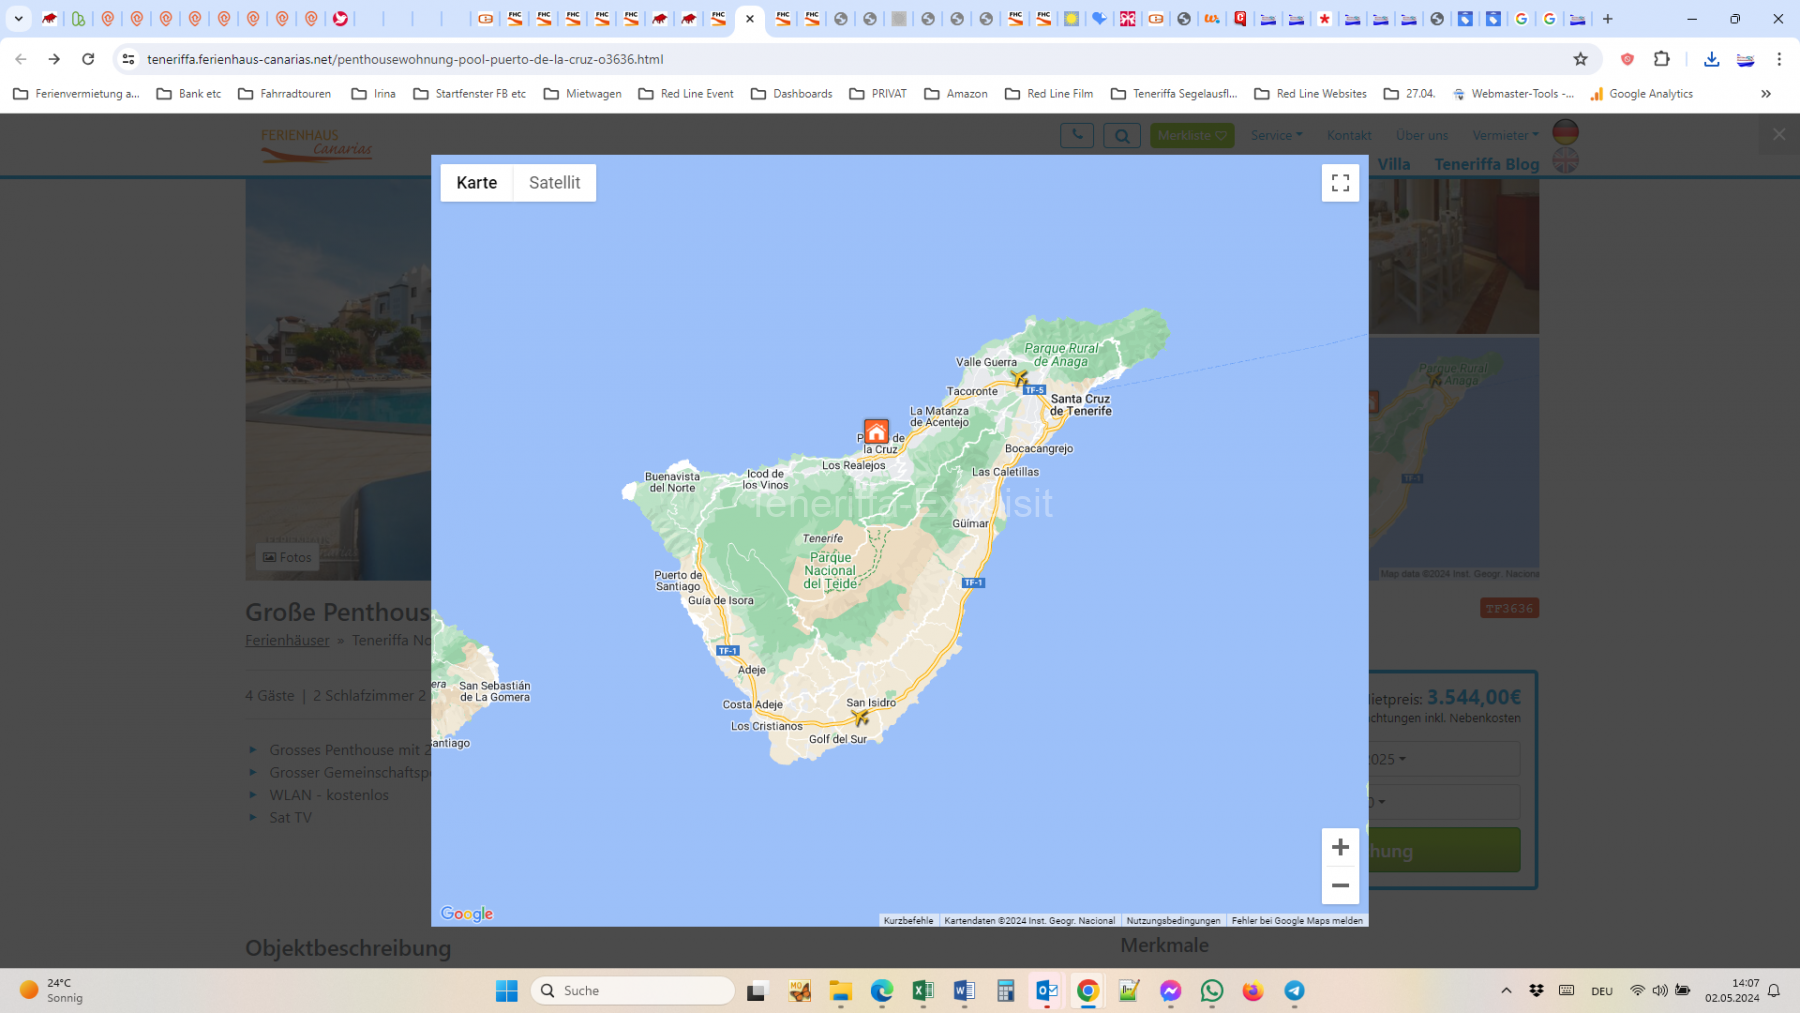Open the Bank etc bookmark folder

(189, 94)
